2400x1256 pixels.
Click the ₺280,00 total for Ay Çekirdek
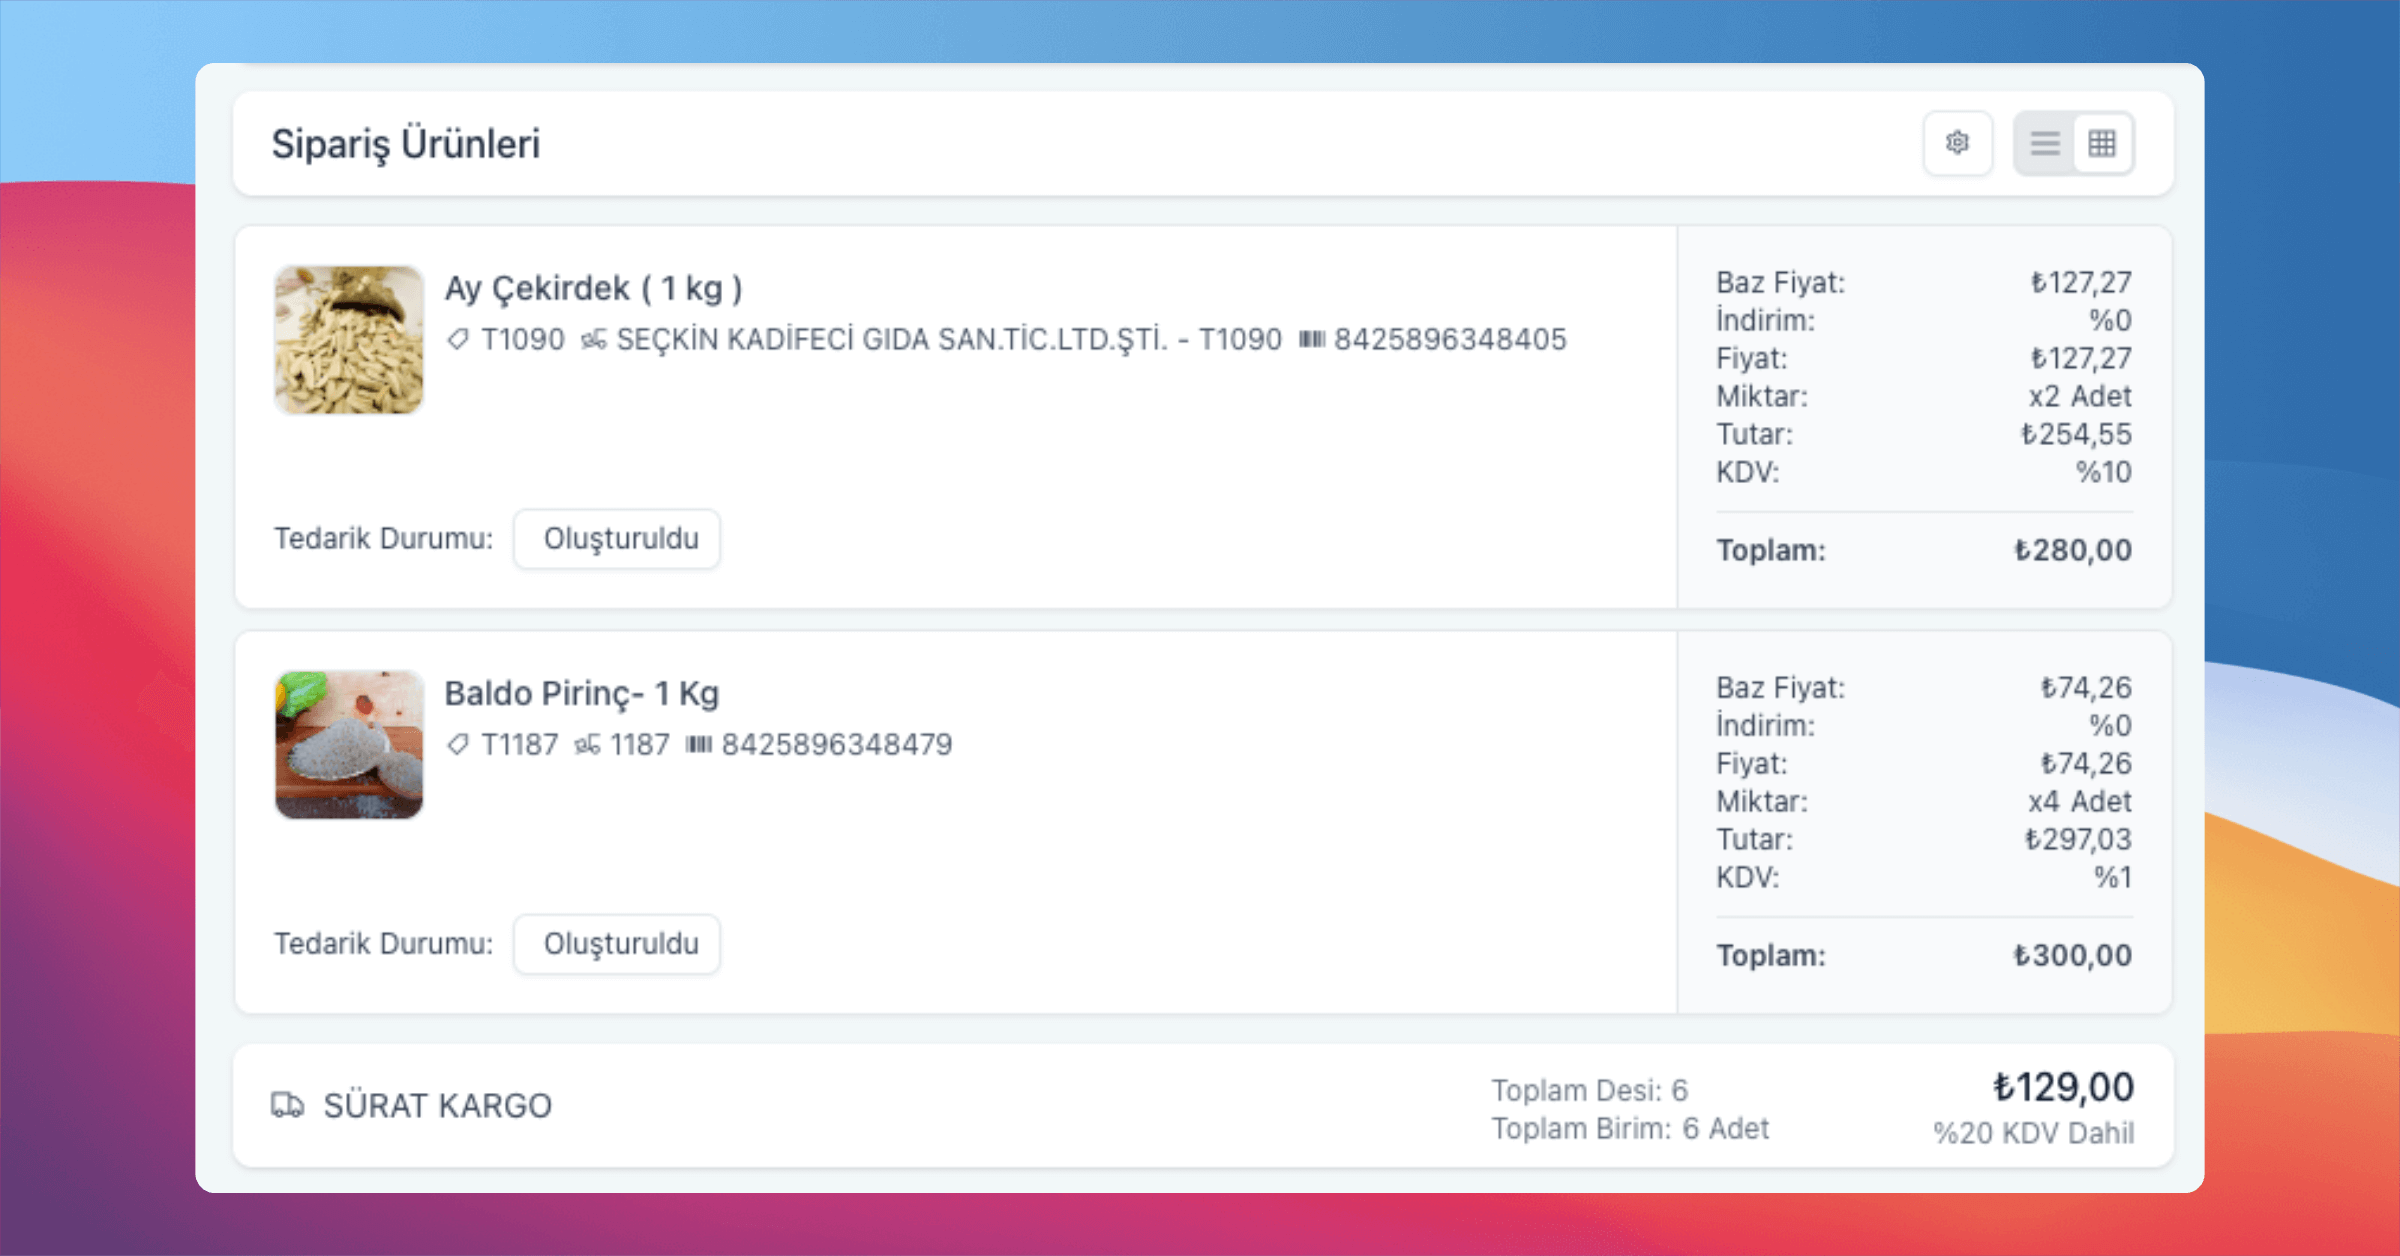pyautogui.click(x=2072, y=550)
